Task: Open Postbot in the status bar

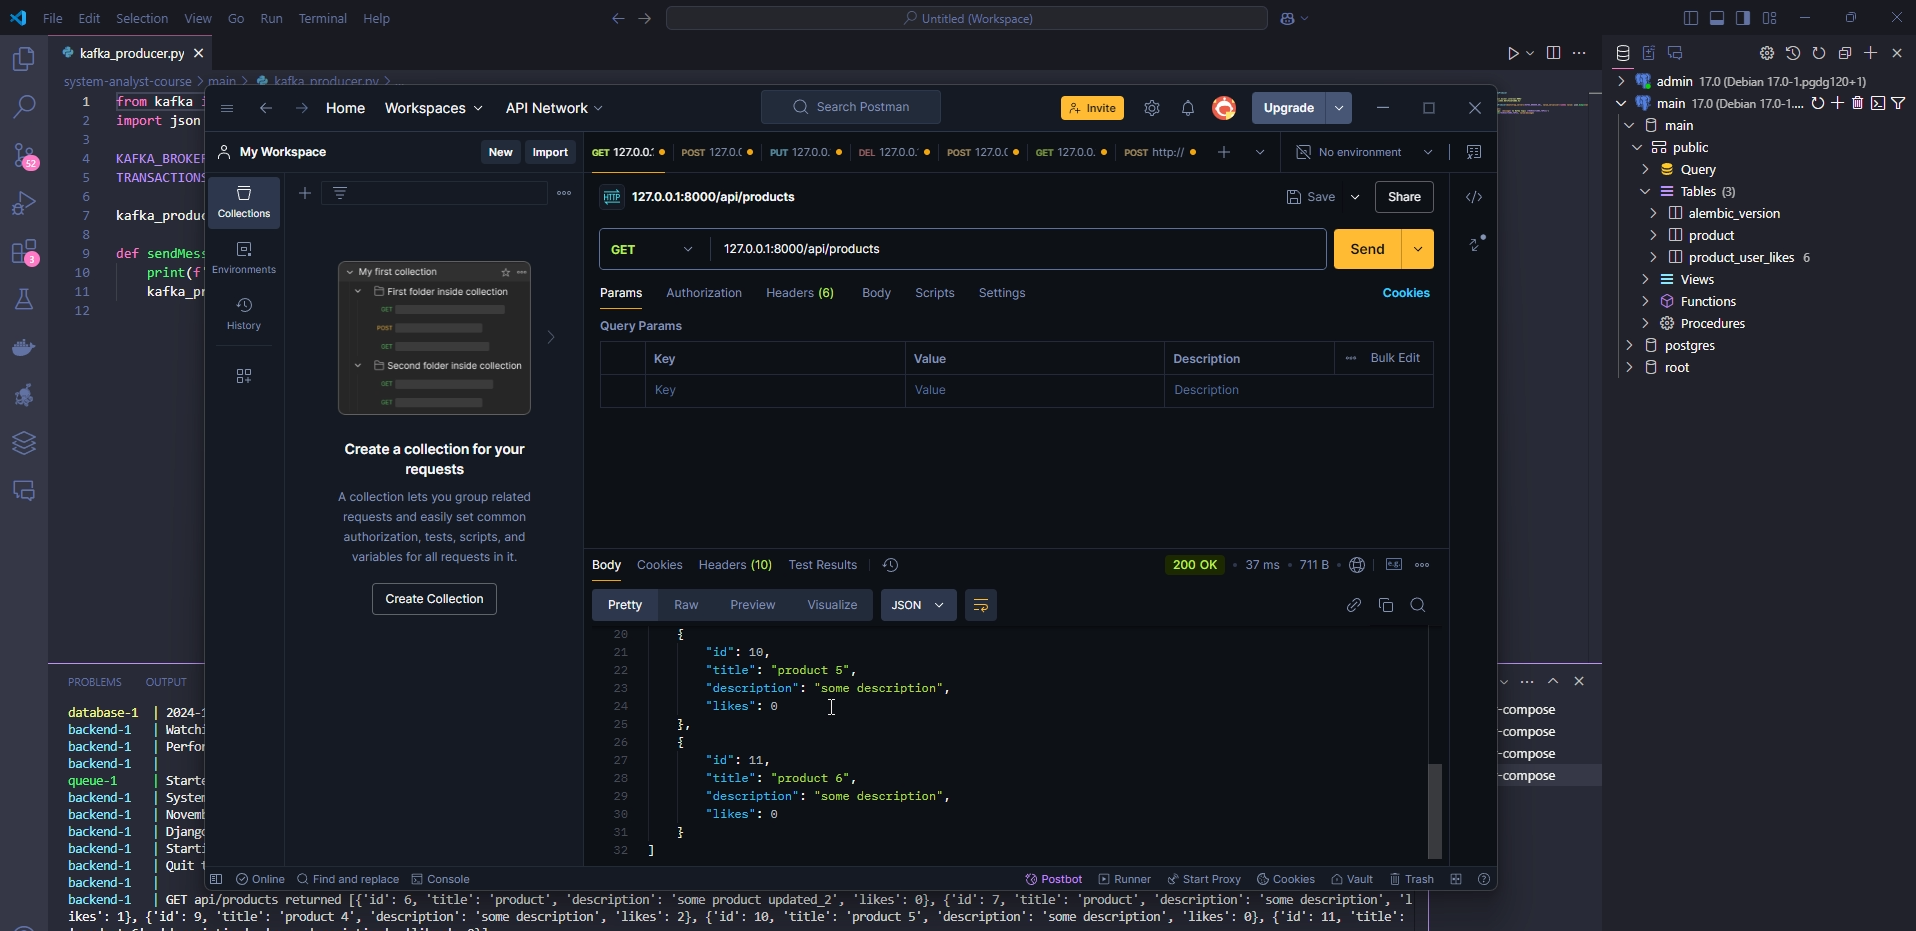Action: pos(1054,879)
